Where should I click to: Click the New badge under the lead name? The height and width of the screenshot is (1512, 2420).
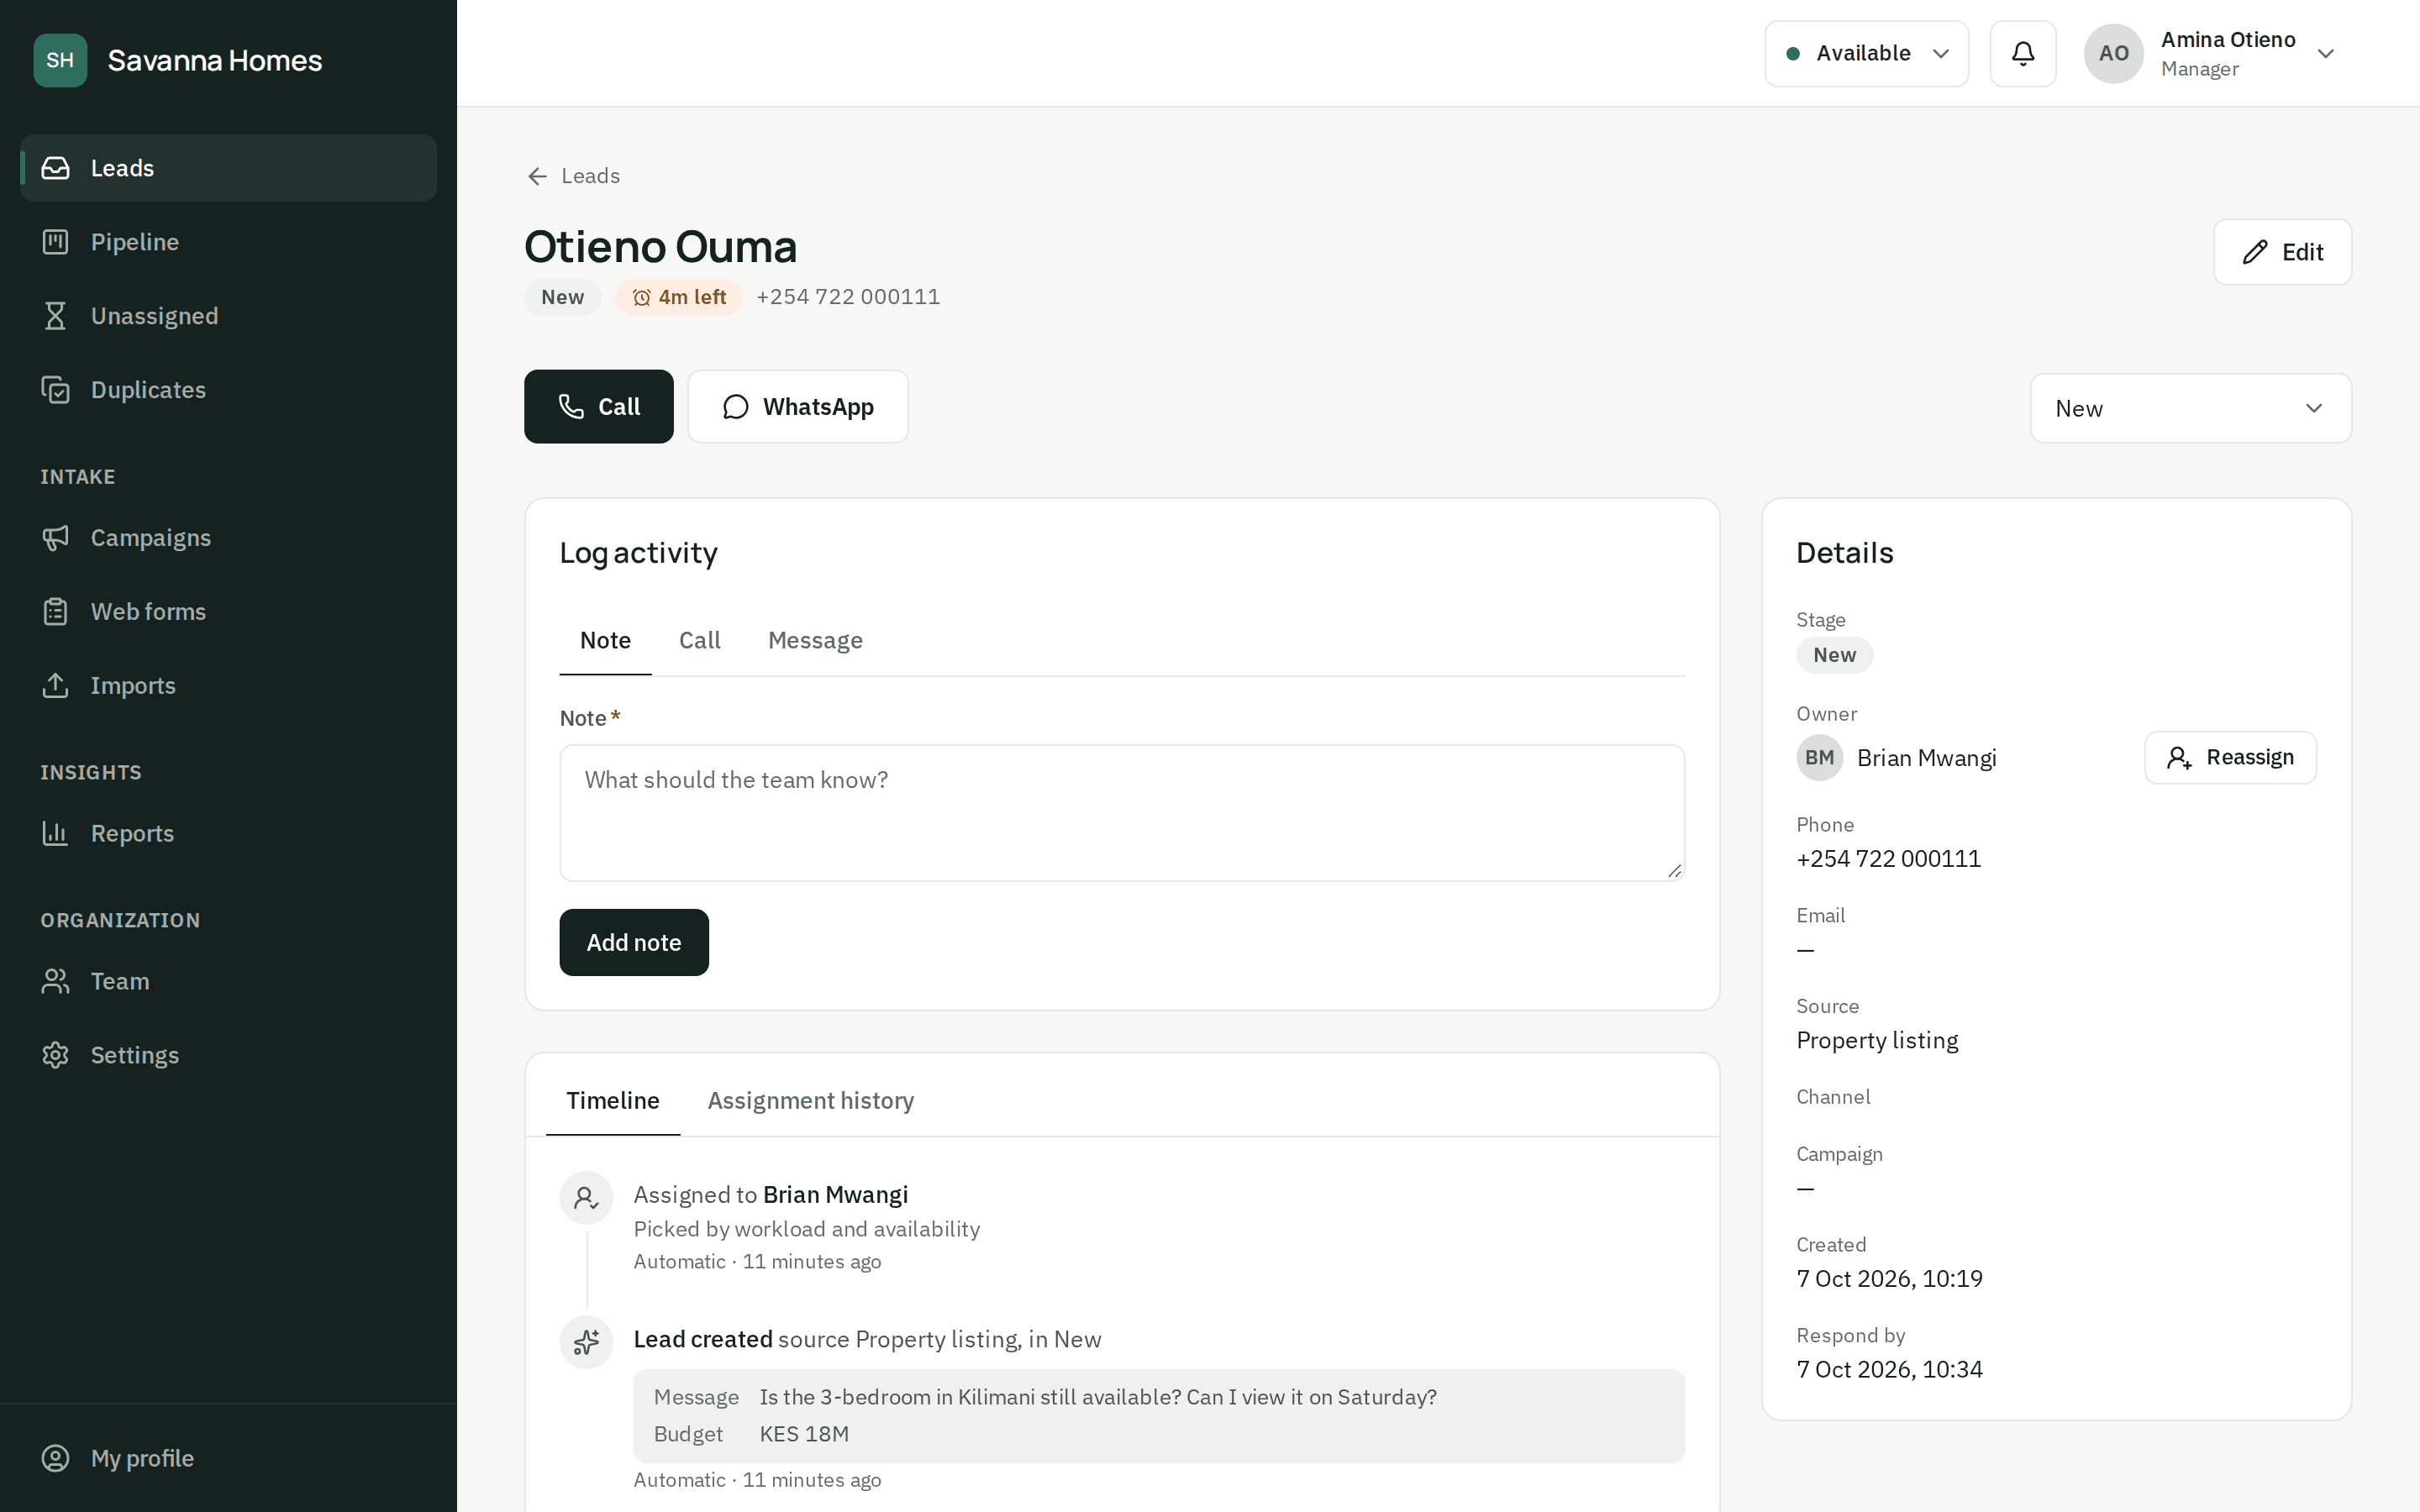562,297
